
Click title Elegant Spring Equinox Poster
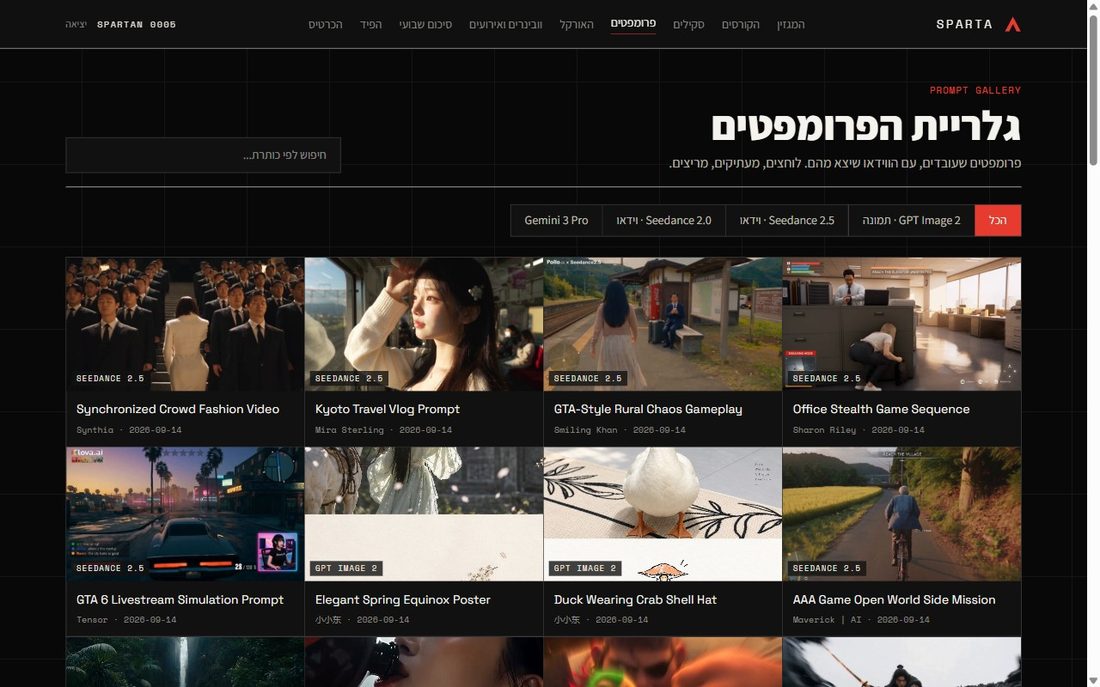[403, 600]
